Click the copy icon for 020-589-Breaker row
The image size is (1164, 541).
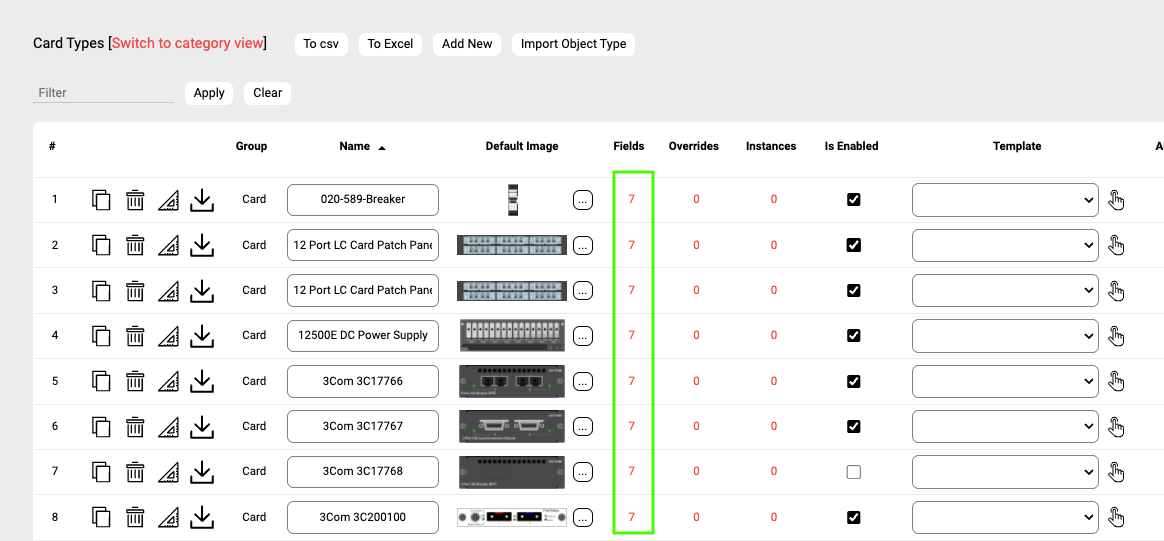click(x=101, y=200)
